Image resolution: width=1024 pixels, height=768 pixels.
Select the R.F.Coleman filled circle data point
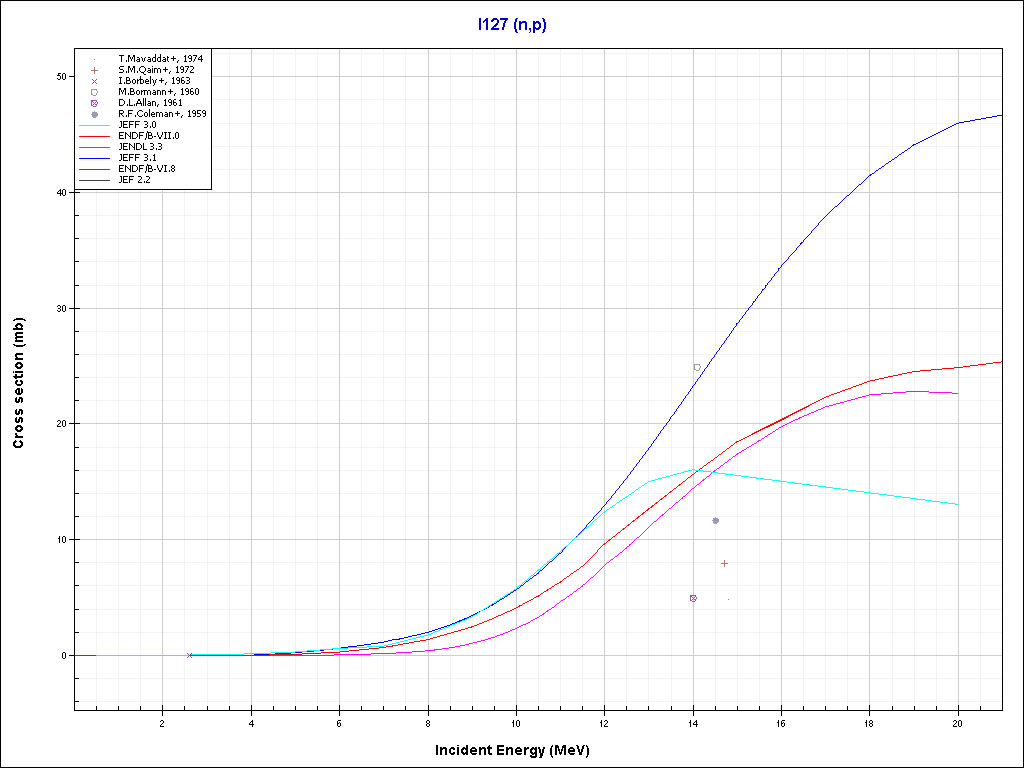click(x=715, y=520)
